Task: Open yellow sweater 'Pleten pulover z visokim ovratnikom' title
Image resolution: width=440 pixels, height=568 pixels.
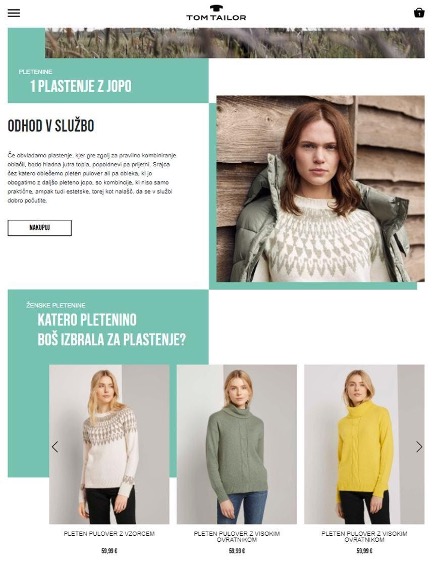Action: point(364,536)
